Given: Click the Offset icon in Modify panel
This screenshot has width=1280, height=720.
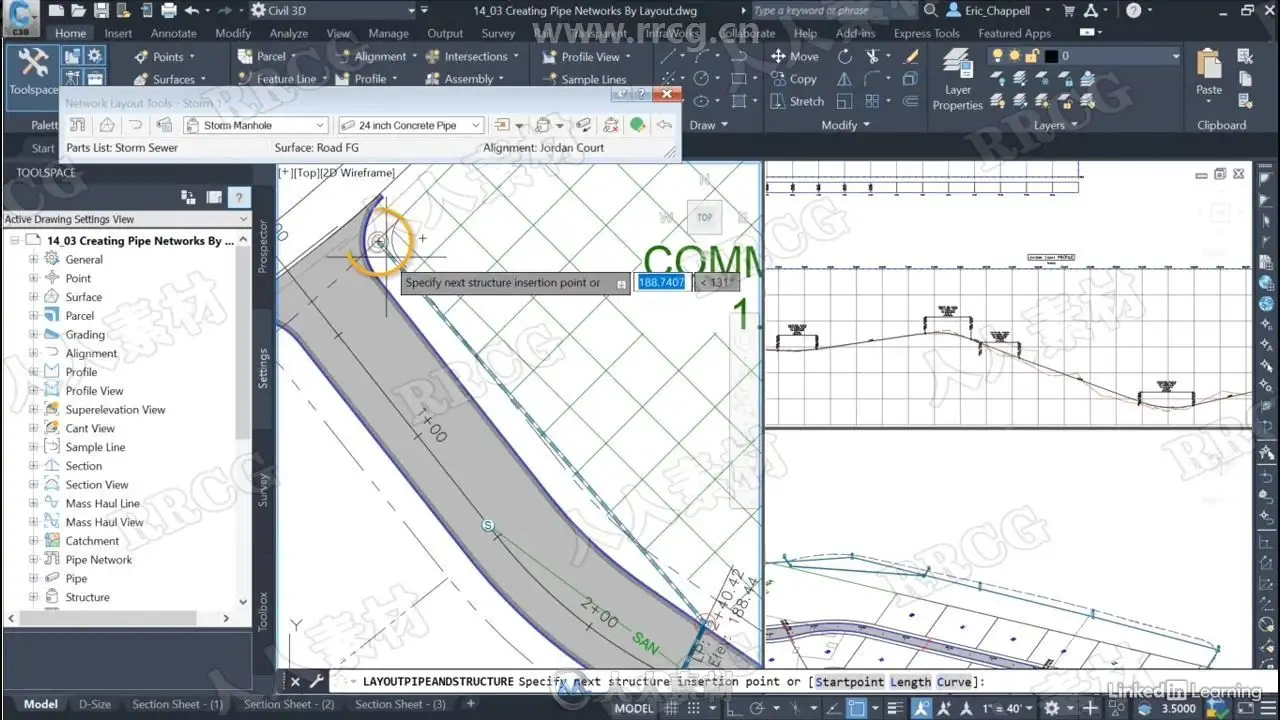Looking at the screenshot, I should click(x=910, y=101).
